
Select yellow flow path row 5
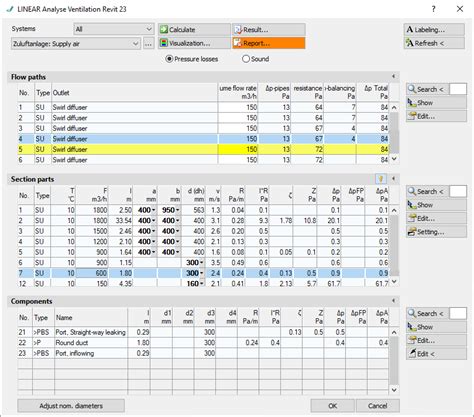(203, 149)
